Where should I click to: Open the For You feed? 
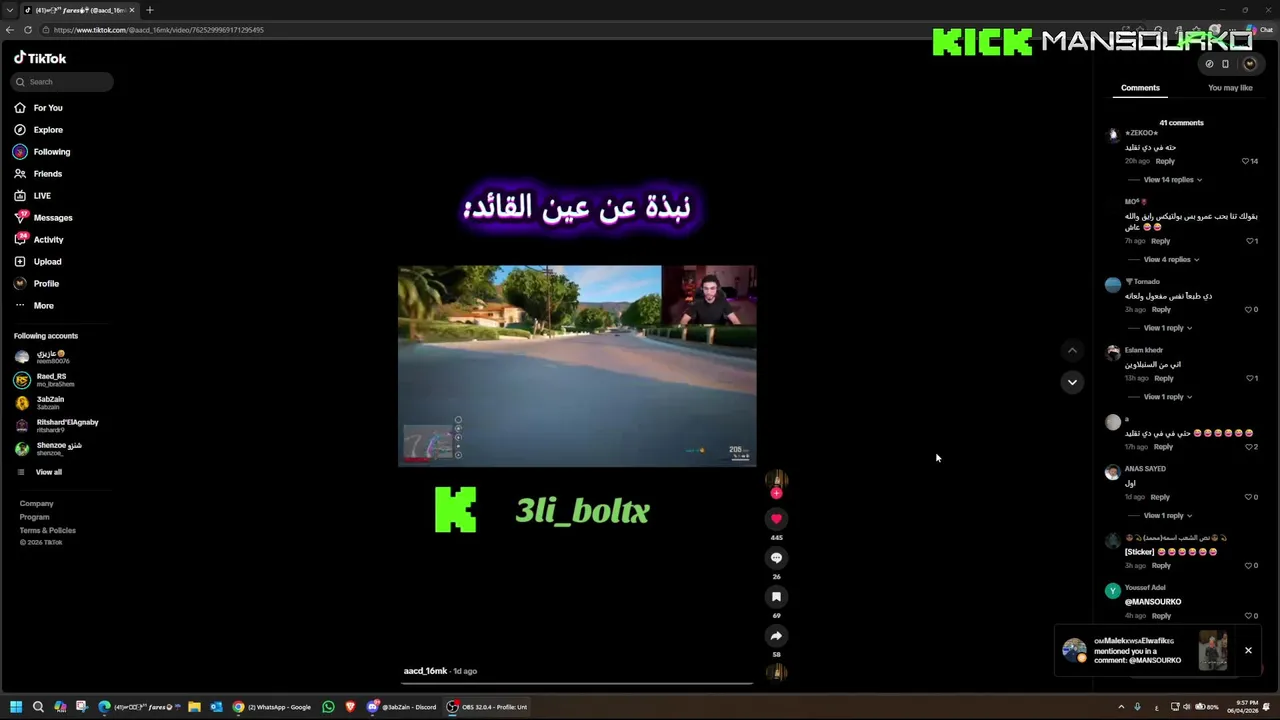click(38, 108)
